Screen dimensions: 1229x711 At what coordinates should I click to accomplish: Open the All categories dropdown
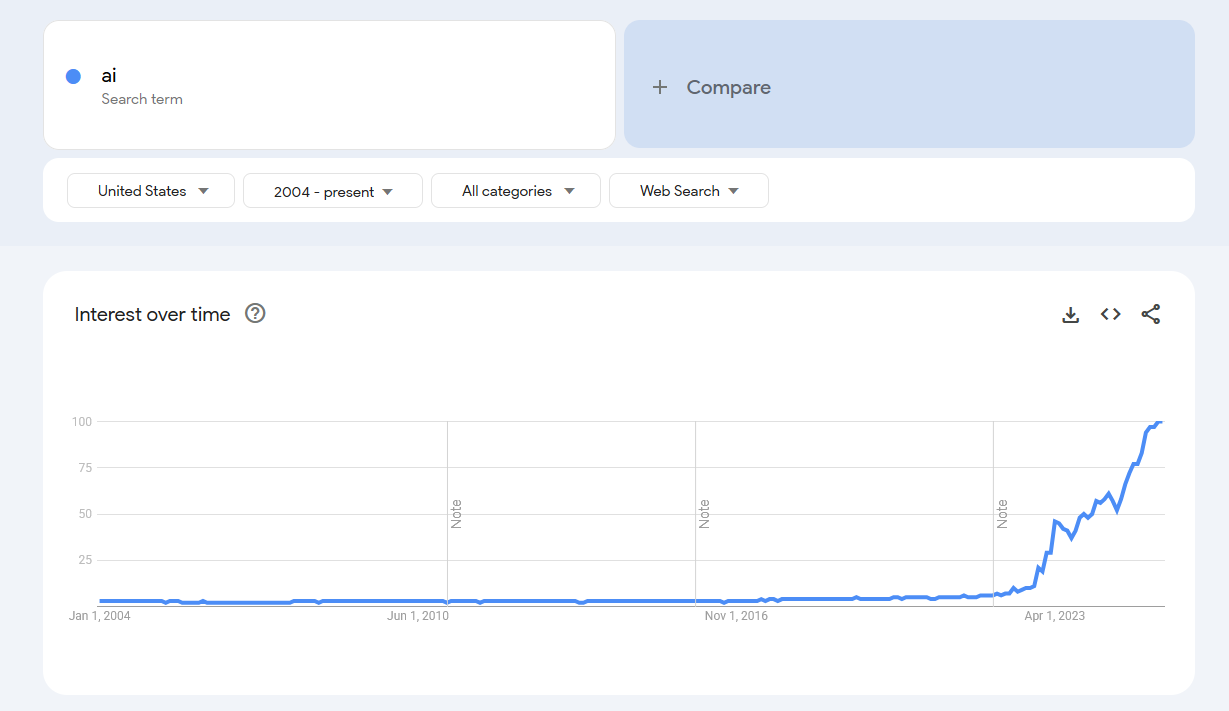[x=516, y=191]
